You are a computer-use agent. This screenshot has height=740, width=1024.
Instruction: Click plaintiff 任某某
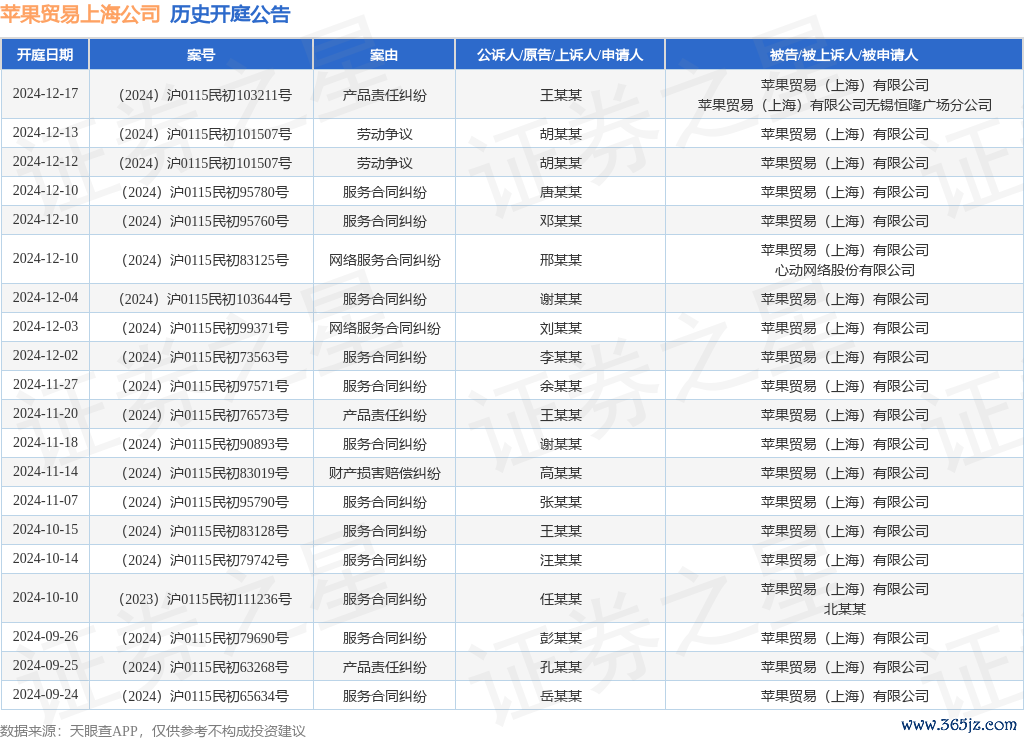[x=561, y=599]
